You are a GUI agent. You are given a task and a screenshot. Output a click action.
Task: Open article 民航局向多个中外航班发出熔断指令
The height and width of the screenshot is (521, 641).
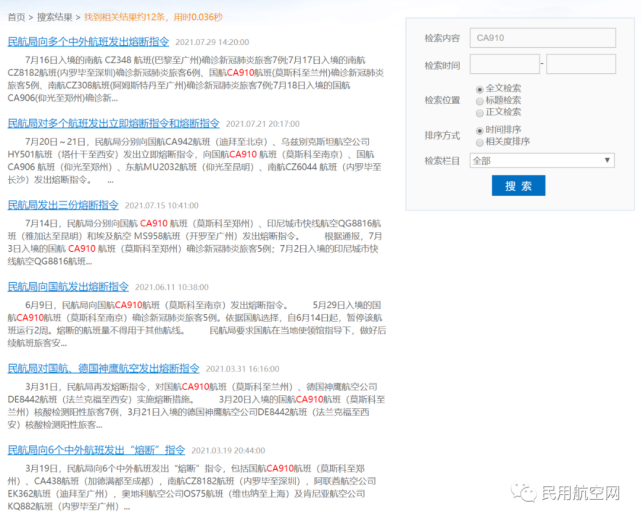88,42
